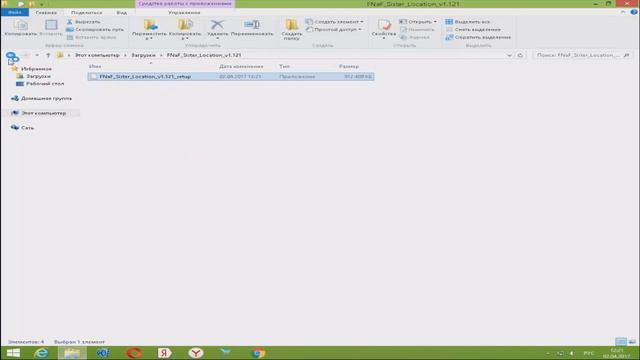Open the Quick Access Toolbar customize arrow
The image size is (640, 360).
pyautogui.click(x=41, y=4)
